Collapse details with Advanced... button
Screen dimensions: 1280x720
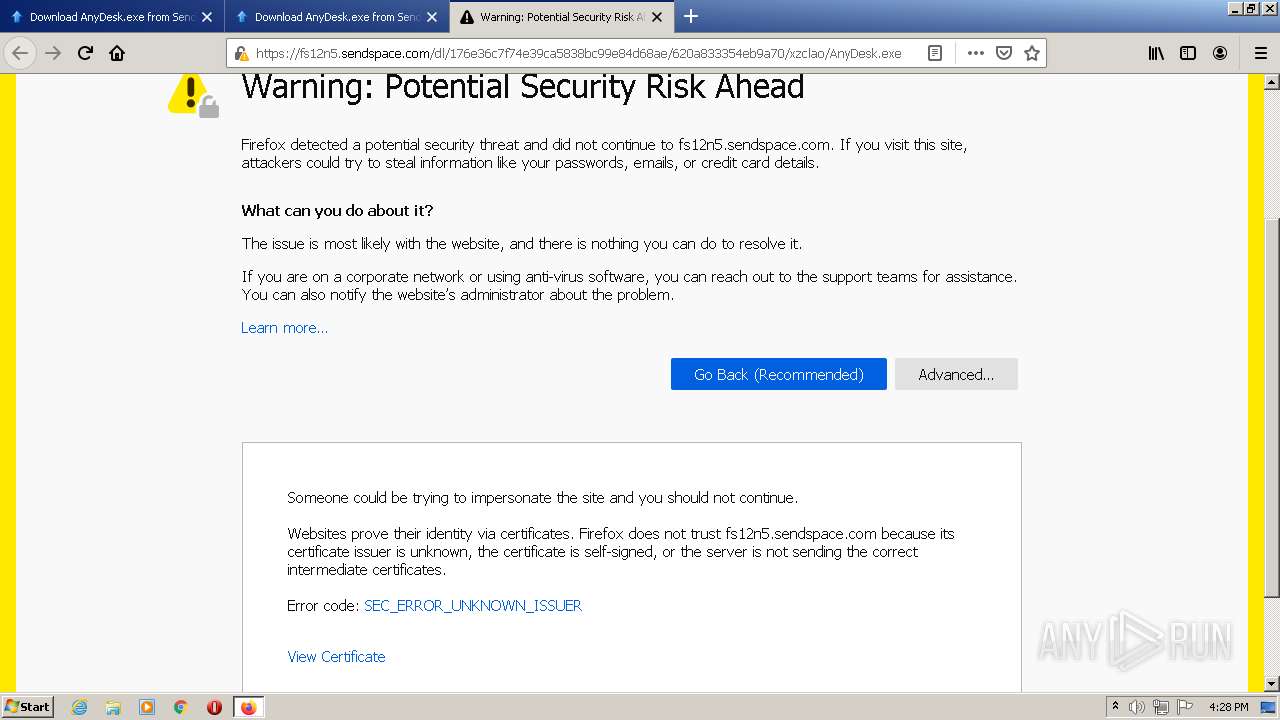pyautogui.click(x=956, y=374)
